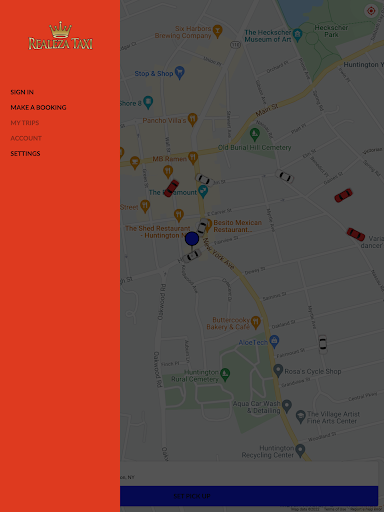The image size is (384, 512).
Task: Select the white taxi just below blue pin
Action: click(192, 256)
